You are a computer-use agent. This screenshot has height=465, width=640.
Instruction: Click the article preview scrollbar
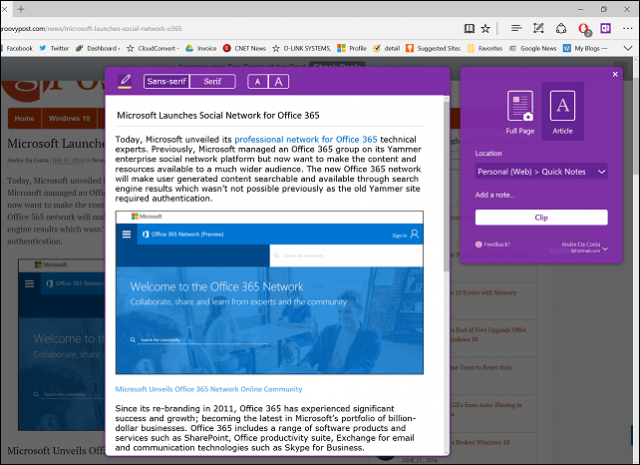pos(447,184)
